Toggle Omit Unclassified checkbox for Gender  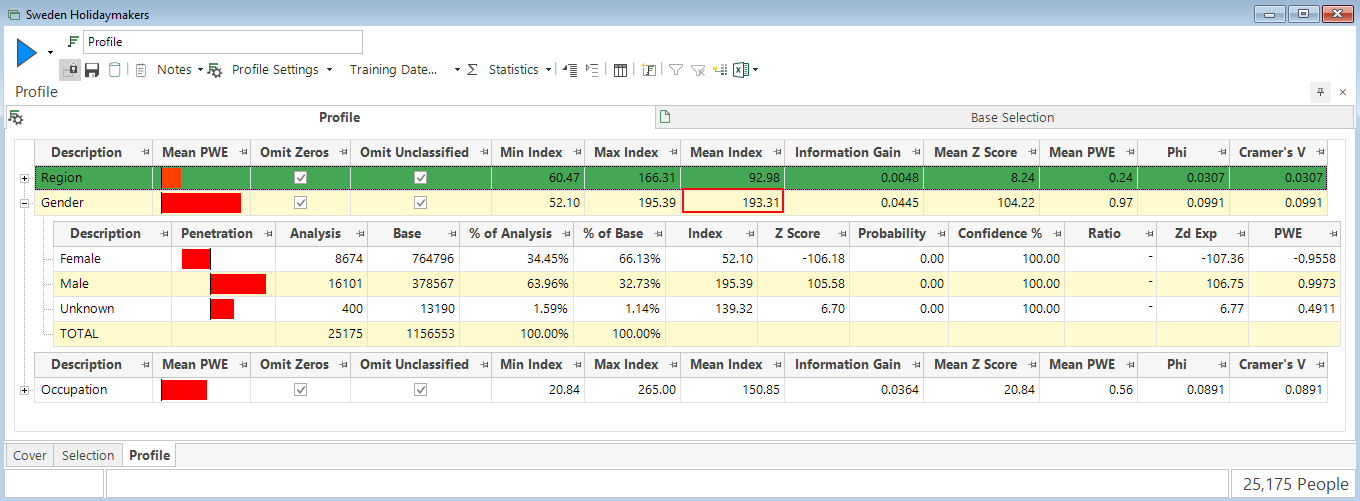(421, 203)
